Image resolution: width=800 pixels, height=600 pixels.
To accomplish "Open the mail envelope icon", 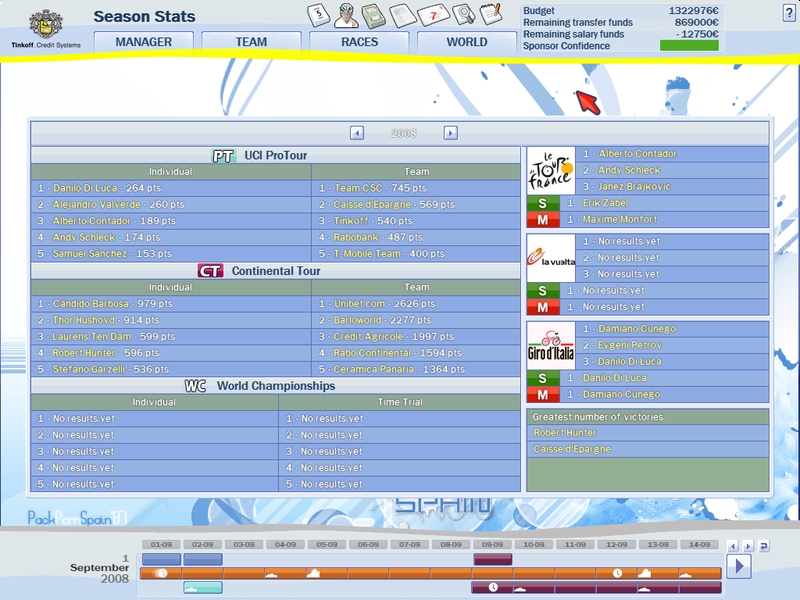I will [x=433, y=15].
